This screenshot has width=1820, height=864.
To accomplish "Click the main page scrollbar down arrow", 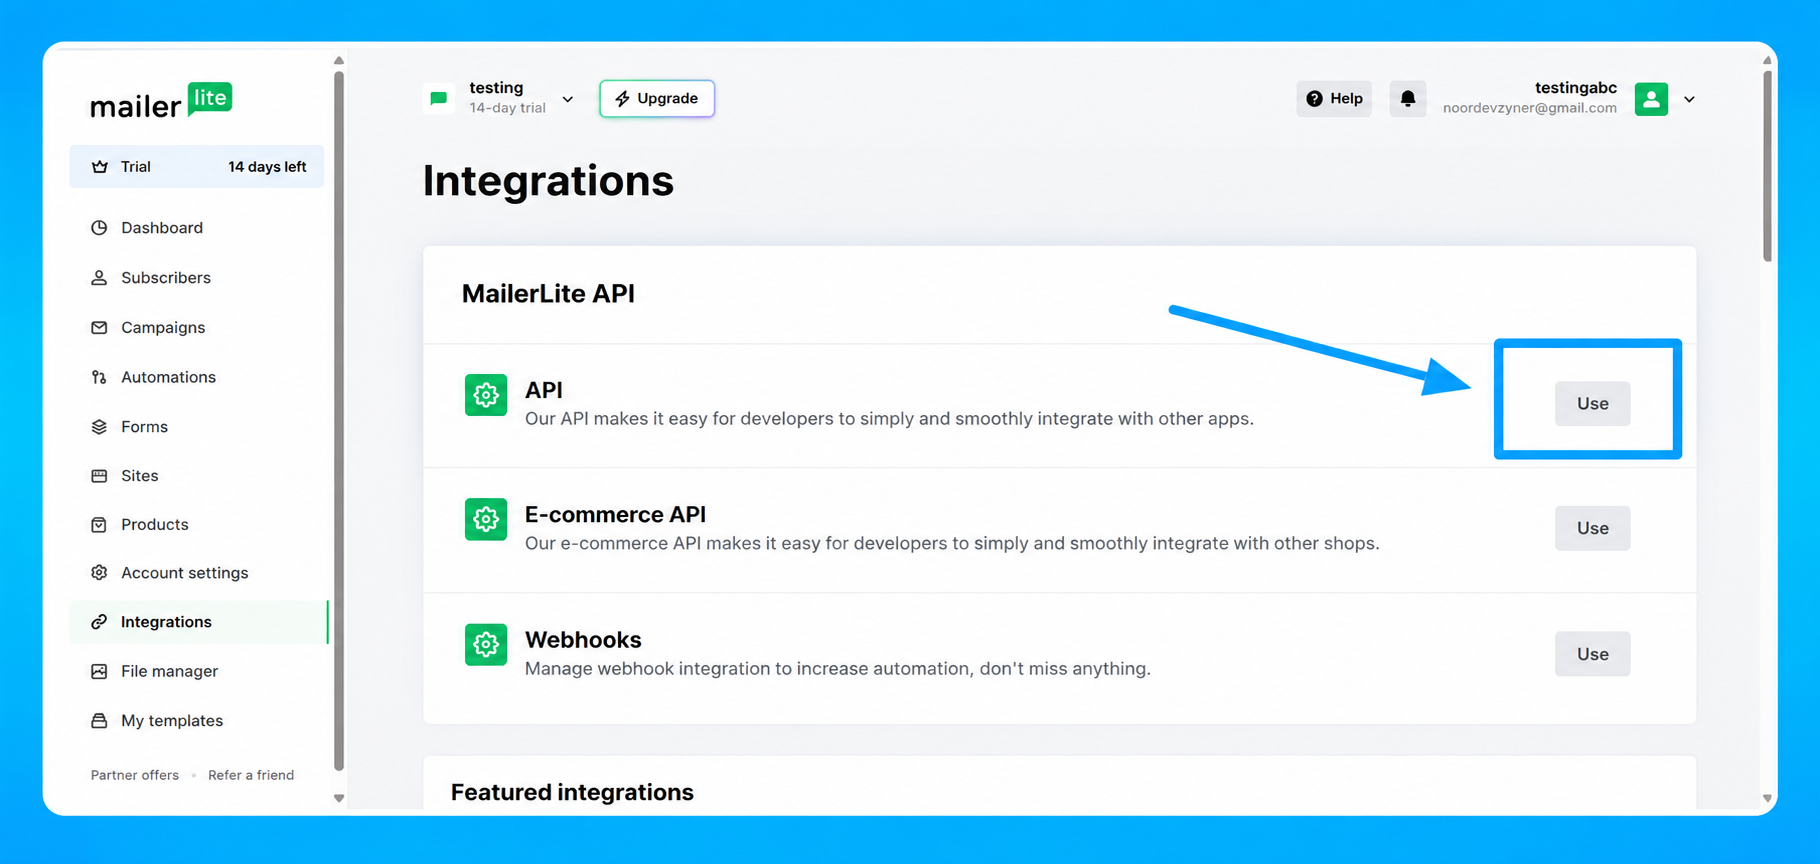I will coord(1768,798).
